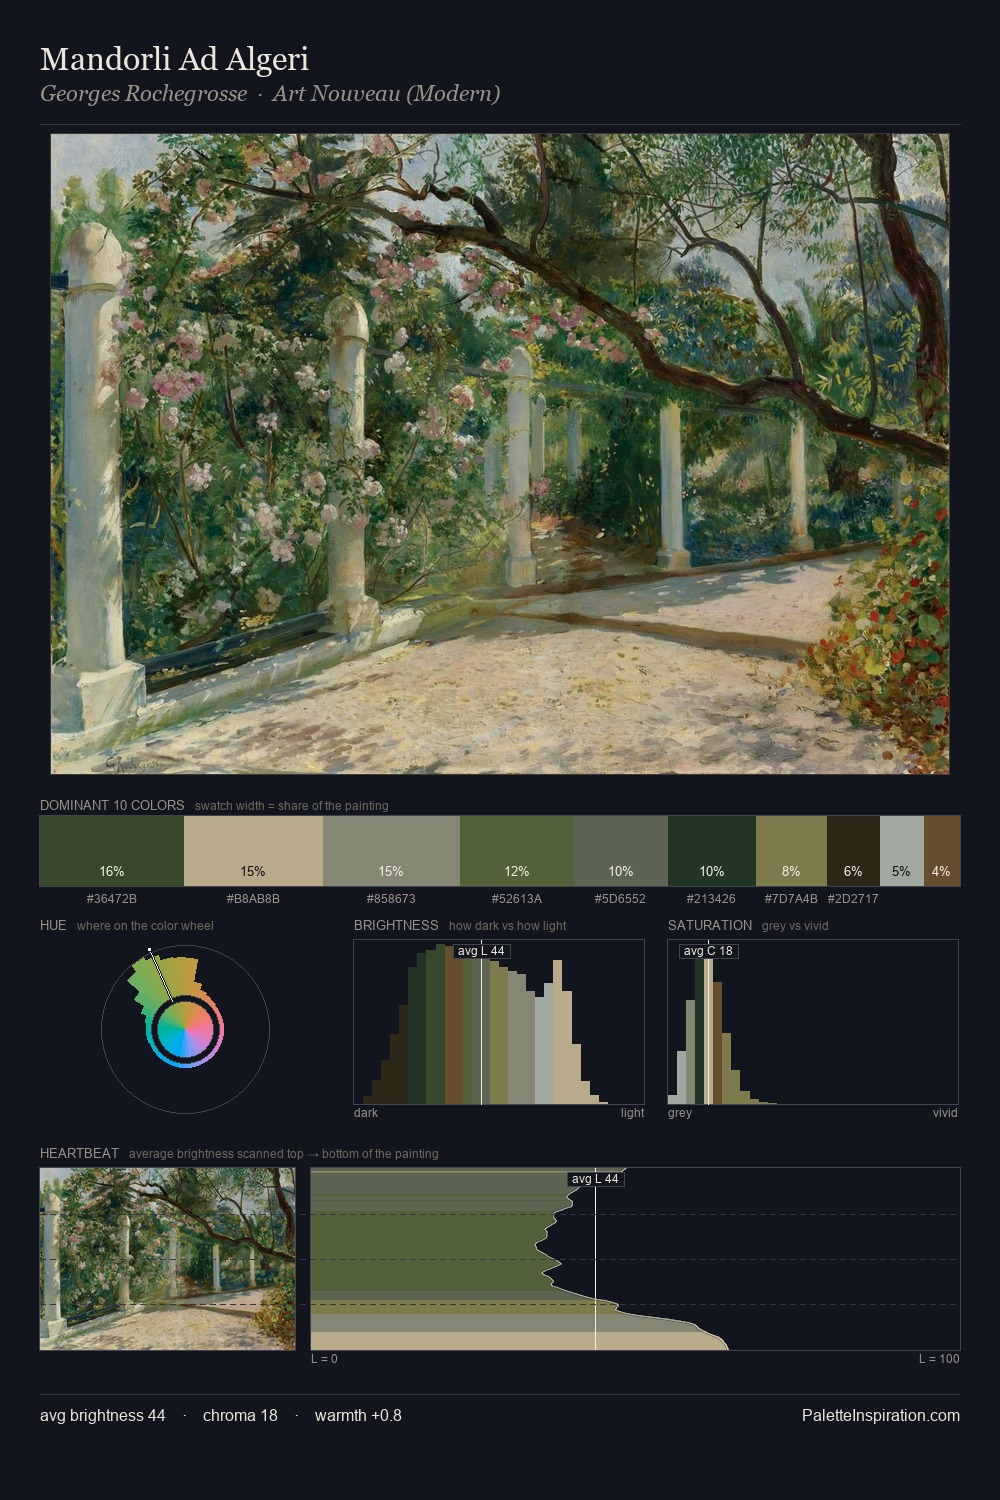Pick the first 10% swatch #5D6552
1000x1500 pixels.
click(x=621, y=851)
